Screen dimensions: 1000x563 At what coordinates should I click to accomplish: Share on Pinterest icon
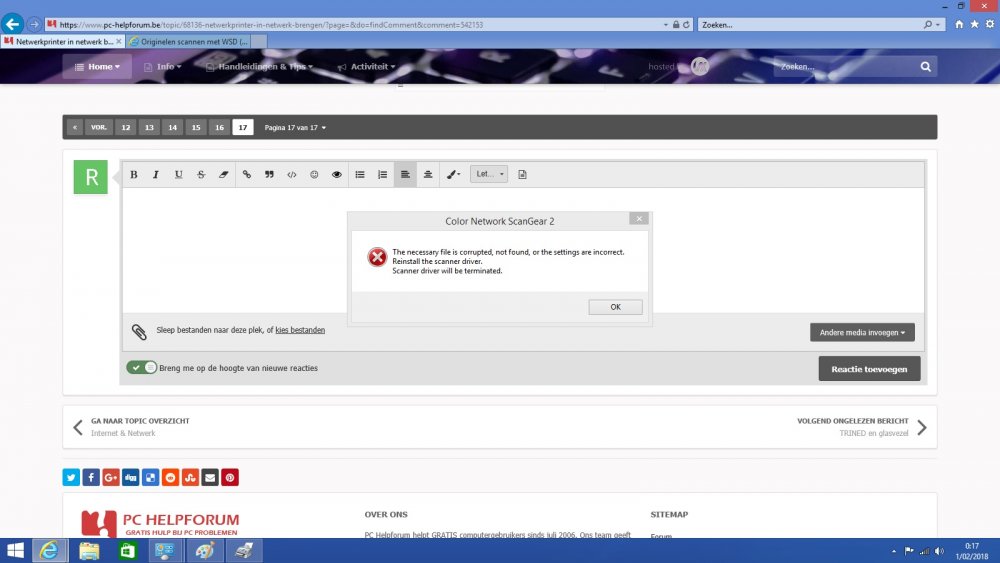coord(230,478)
